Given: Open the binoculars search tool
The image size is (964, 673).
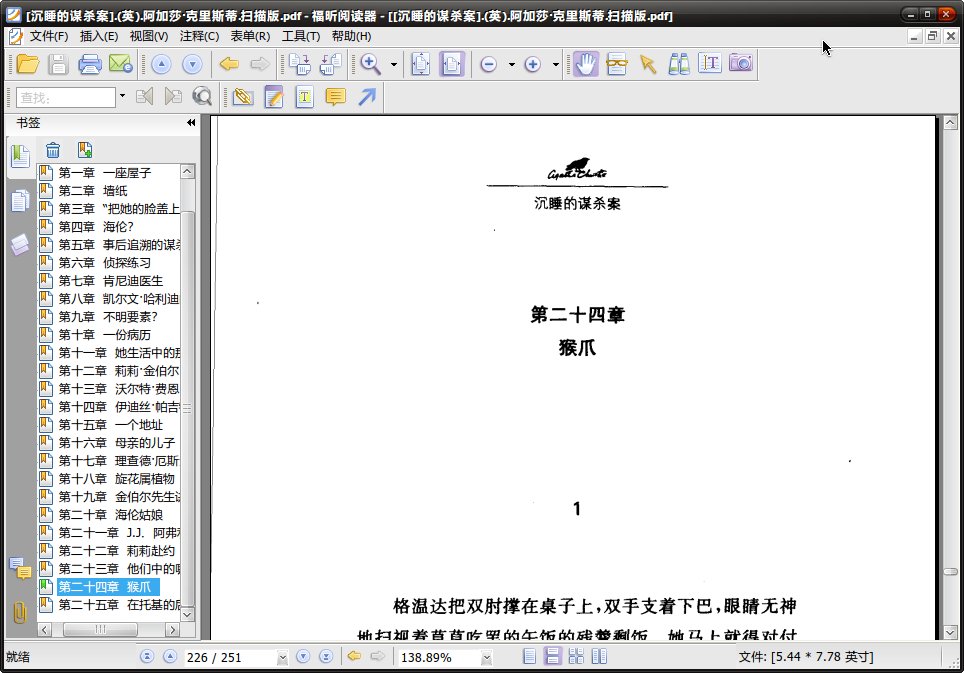Looking at the screenshot, I should click(679, 64).
